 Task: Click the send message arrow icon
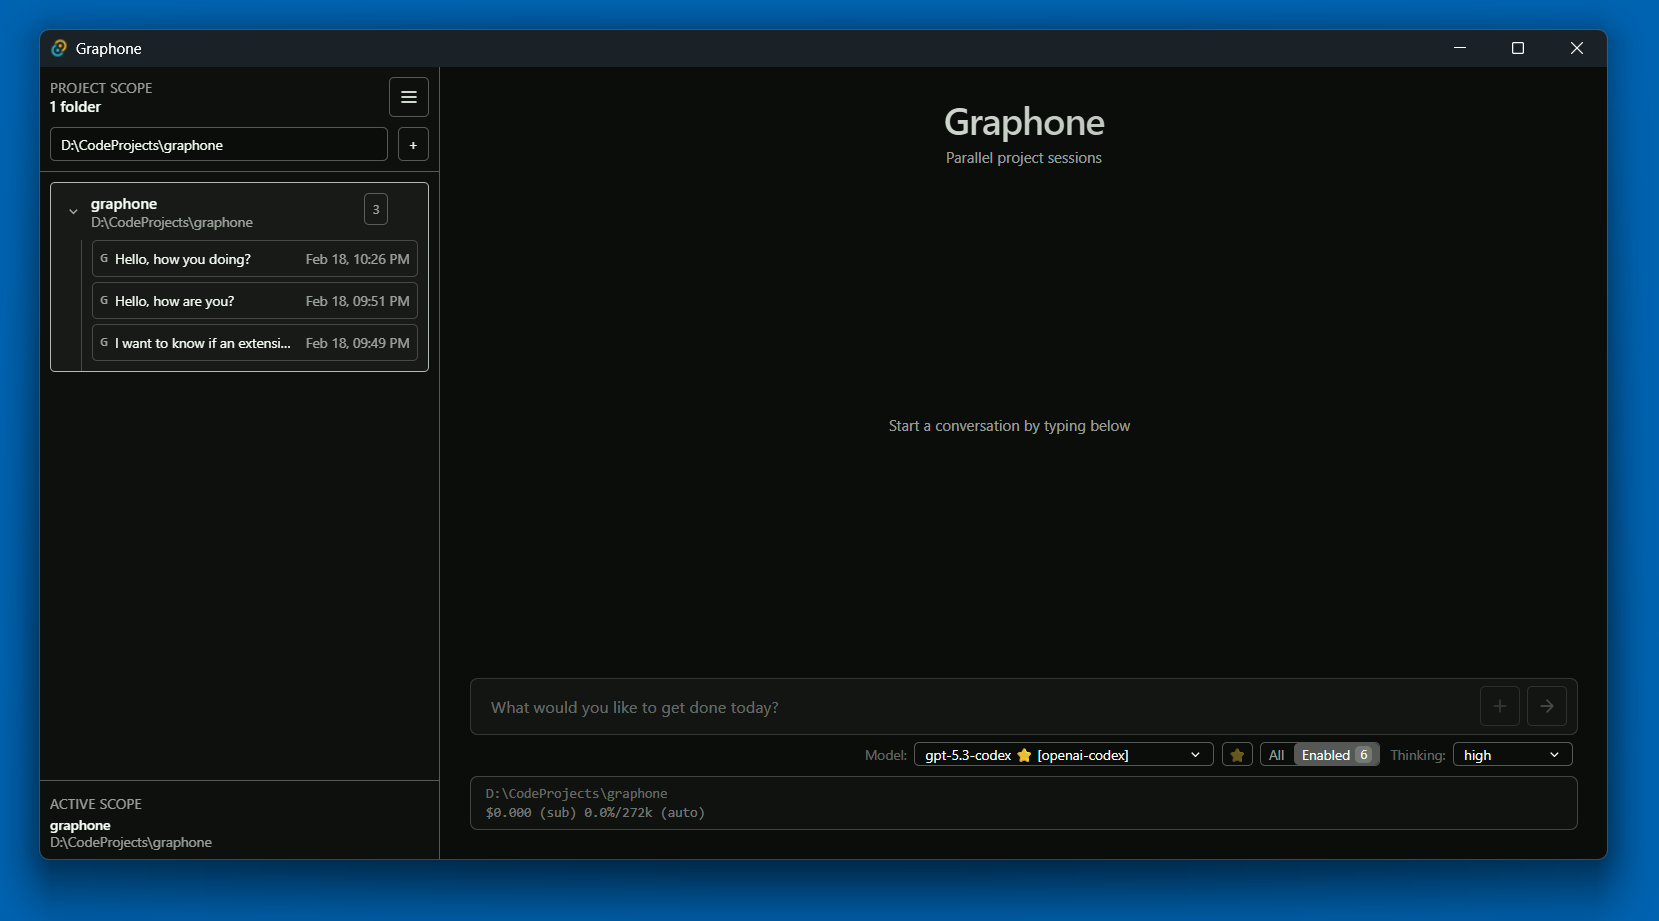tap(1547, 706)
